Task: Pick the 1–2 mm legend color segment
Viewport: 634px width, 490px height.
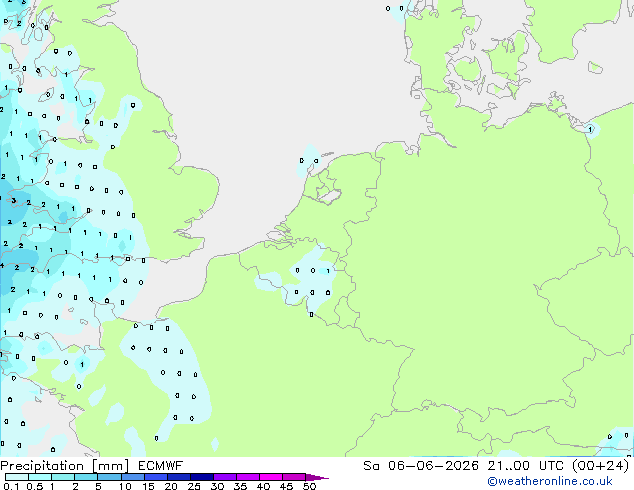Action: pos(63,477)
